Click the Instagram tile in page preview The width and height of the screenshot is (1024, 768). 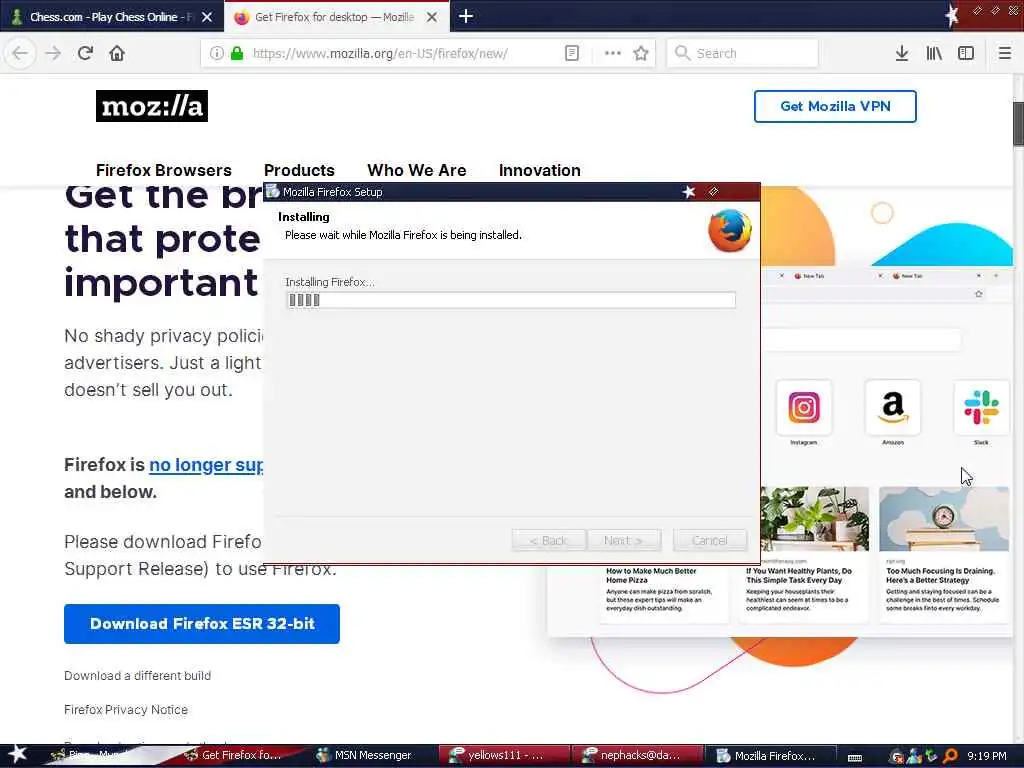[803, 408]
